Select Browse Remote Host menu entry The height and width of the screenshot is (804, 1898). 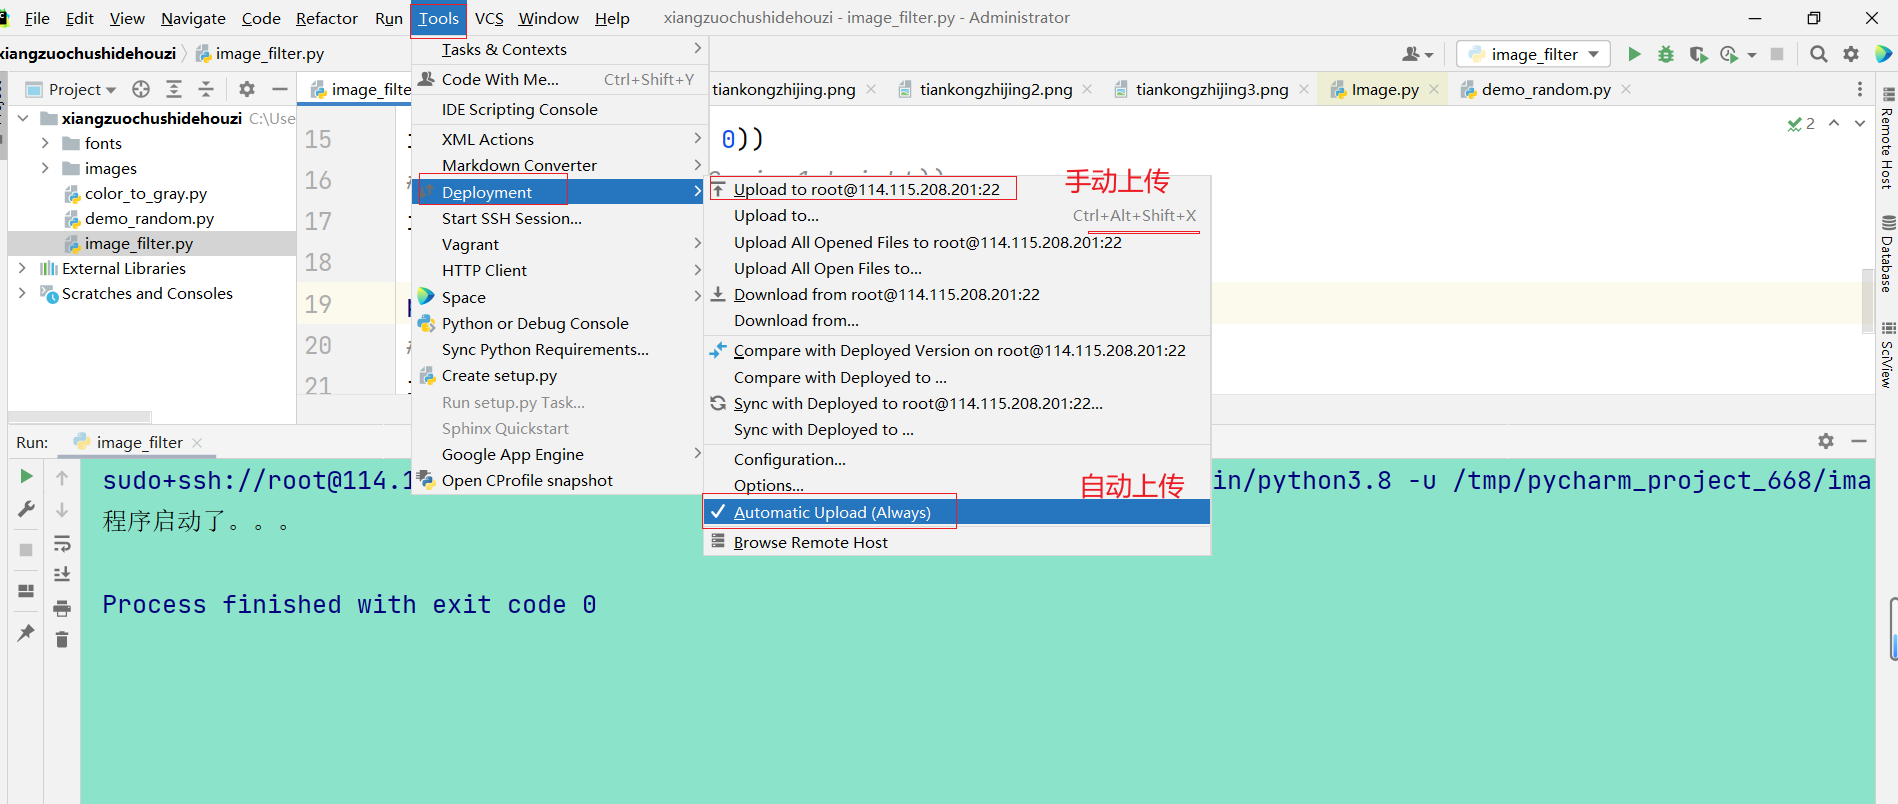(957, 542)
